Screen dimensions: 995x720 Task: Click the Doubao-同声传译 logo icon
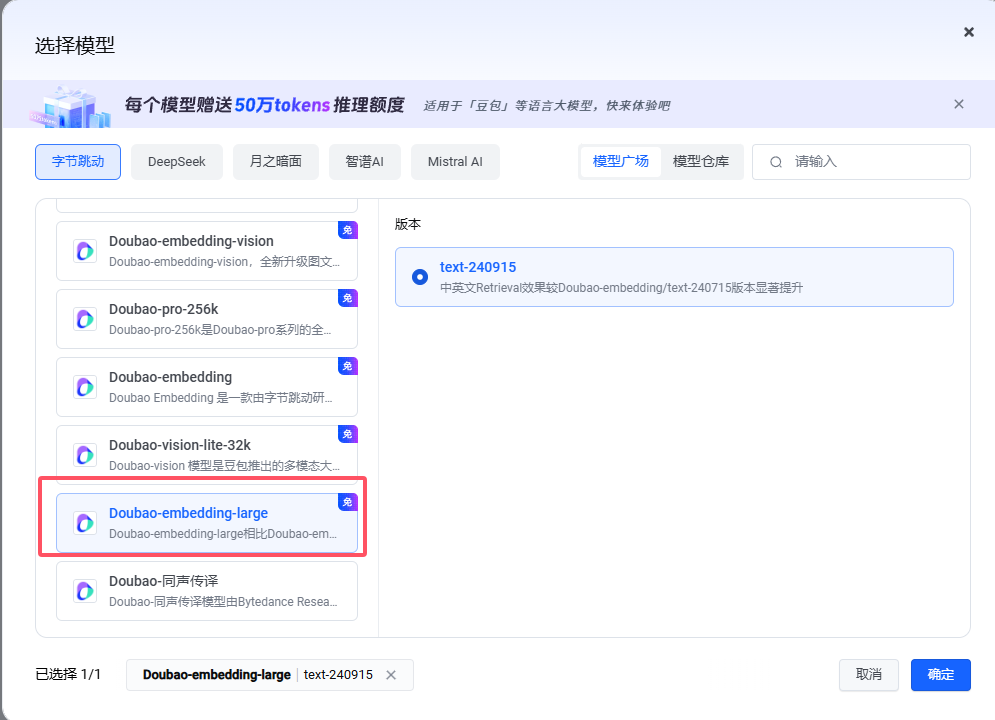[85, 591]
